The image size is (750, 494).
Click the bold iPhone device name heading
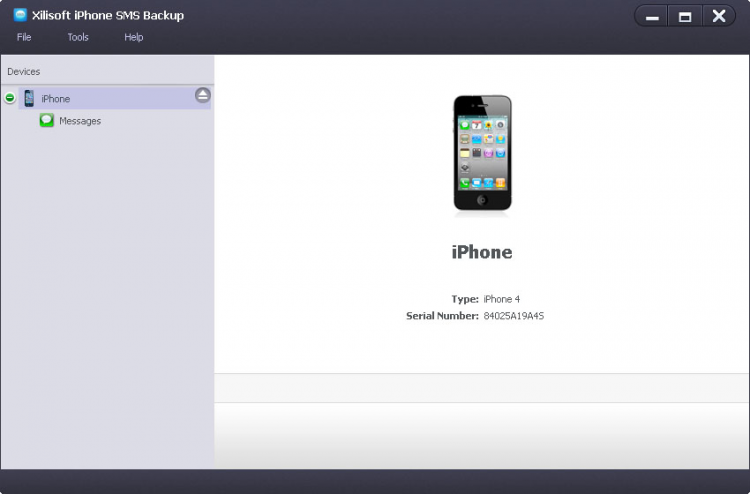[x=482, y=252]
